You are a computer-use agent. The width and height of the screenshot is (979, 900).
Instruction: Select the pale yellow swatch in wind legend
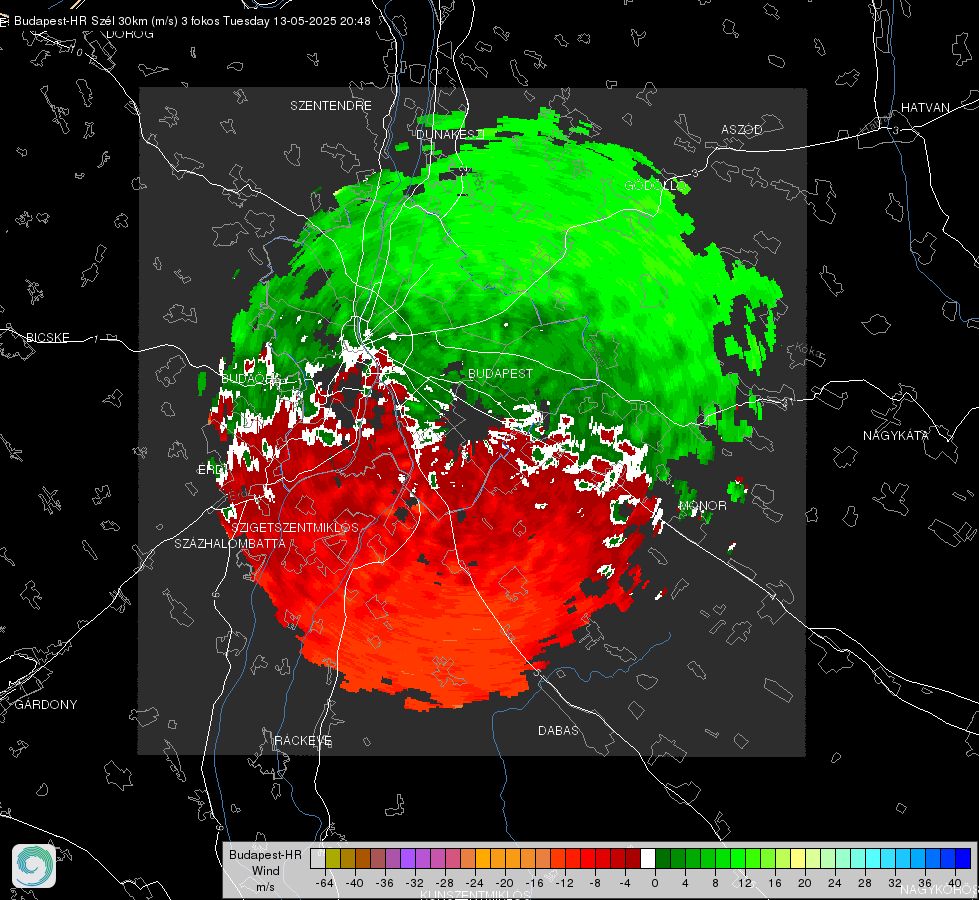(x=798, y=859)
